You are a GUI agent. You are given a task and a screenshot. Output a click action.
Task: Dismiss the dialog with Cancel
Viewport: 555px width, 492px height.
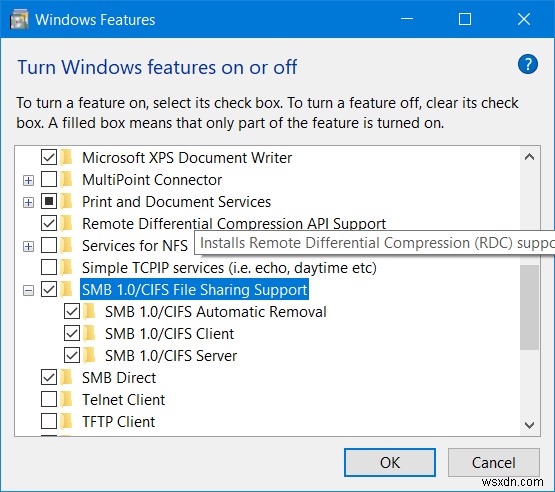click(x=493, y=463)
